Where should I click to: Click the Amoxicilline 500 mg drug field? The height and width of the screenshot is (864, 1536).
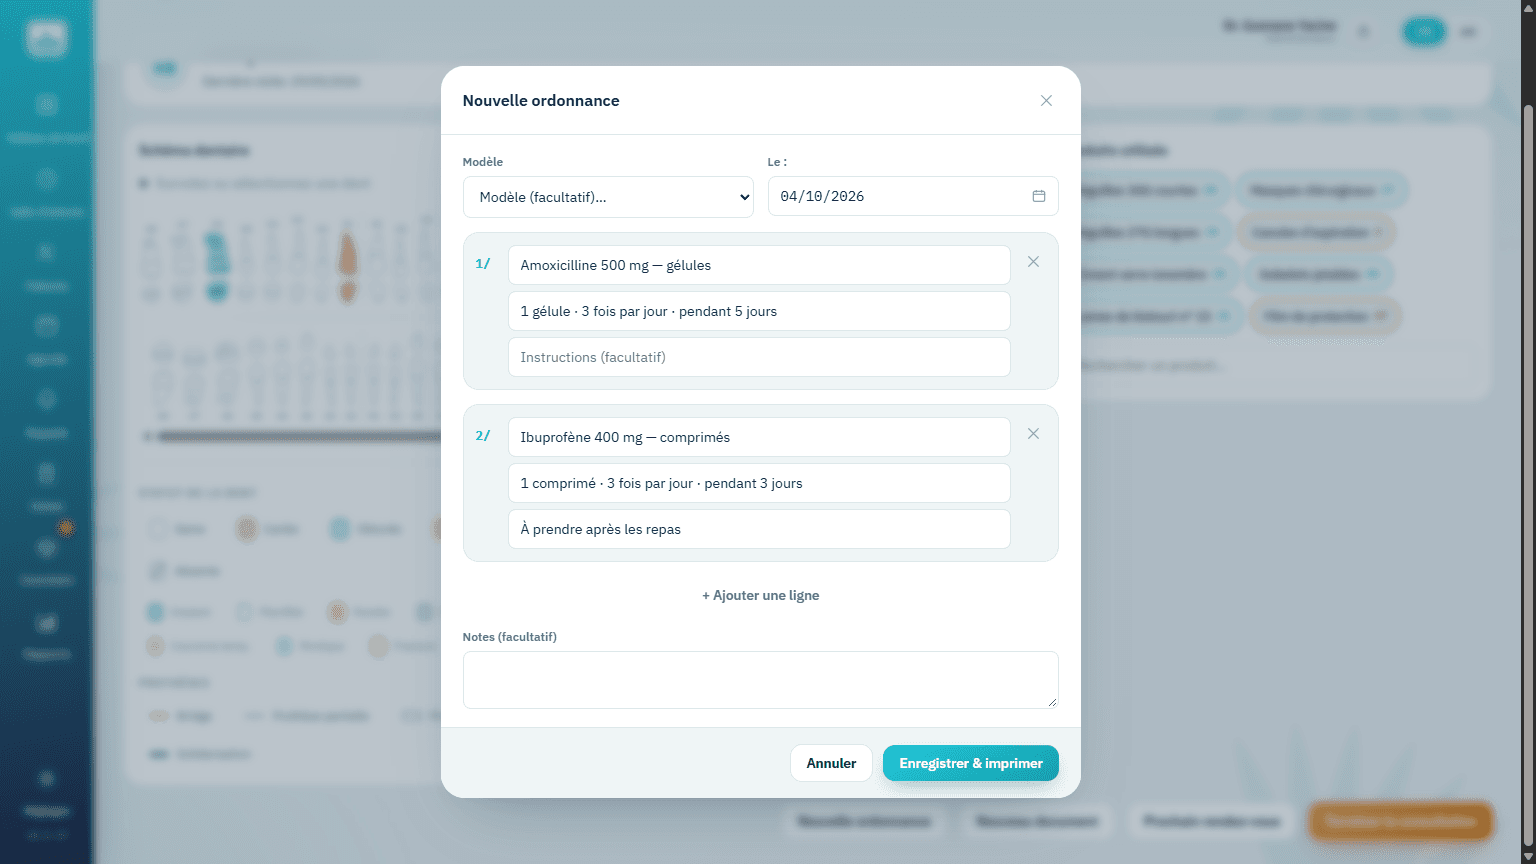tap(759, 265)
